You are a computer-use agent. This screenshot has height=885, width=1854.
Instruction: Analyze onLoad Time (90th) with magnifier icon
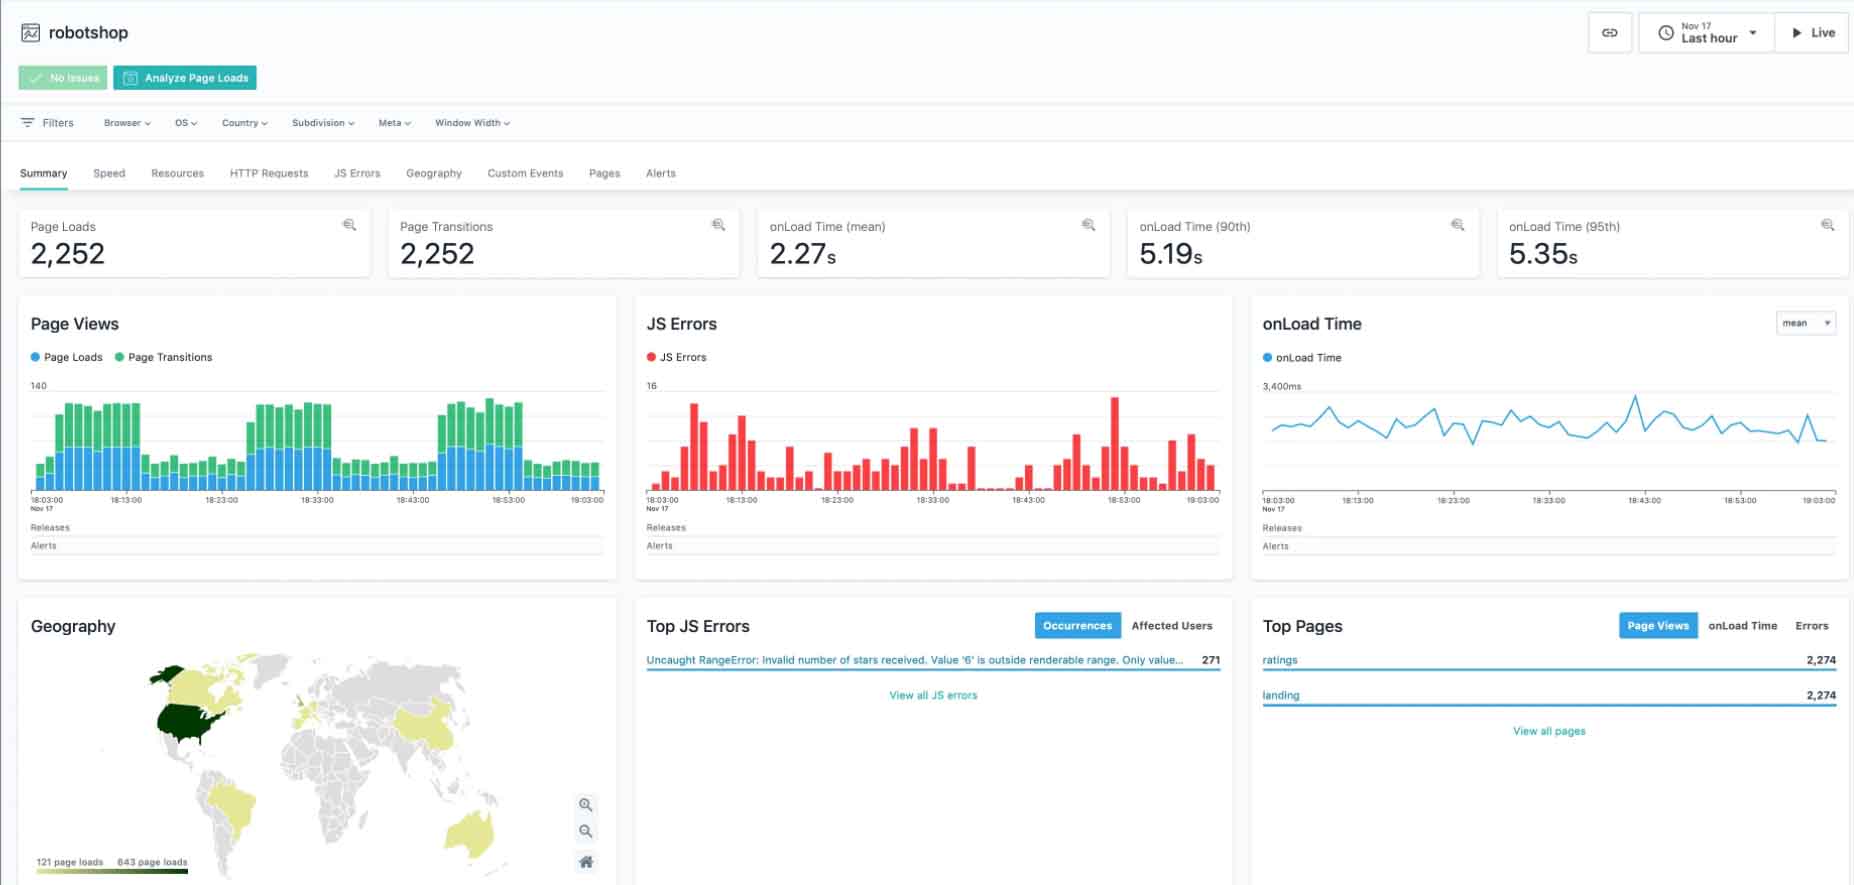pyautogui.click(x=1457, y=225)
